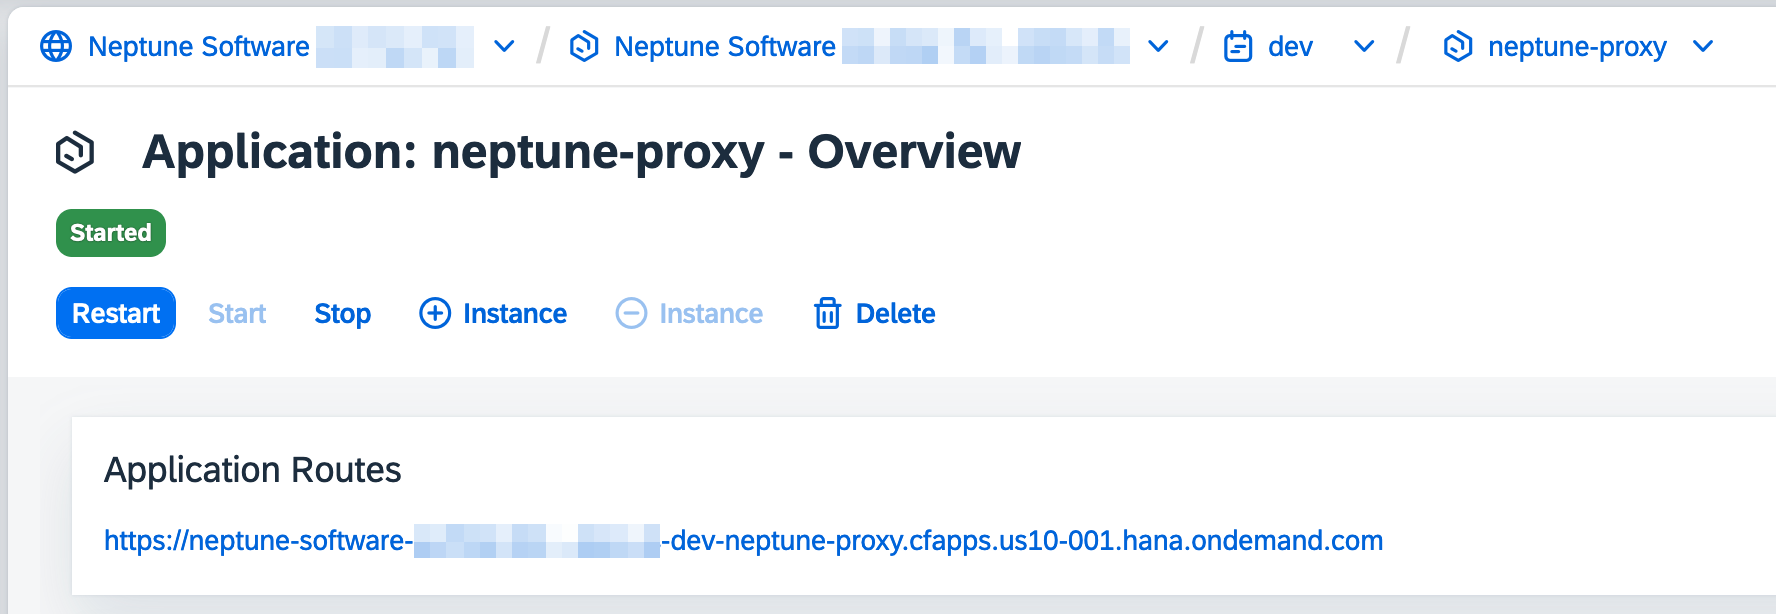1776x614 pixels.
Task: Open the neptune-proxy application route URL
Action: click(x=744, y=540)
